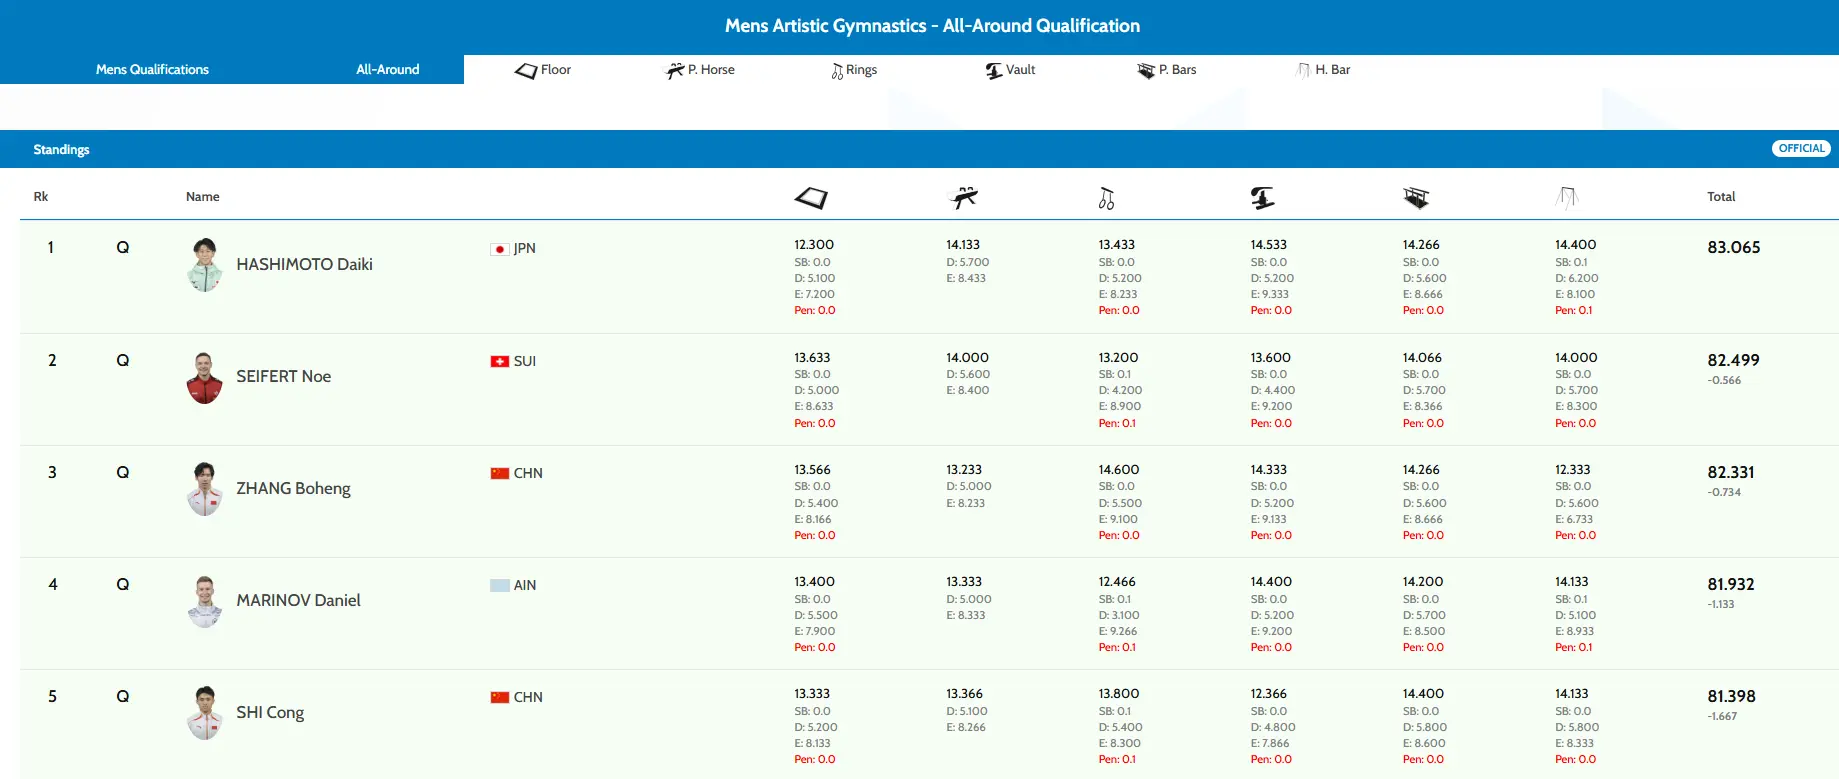1839x779 pixels.
Task: Click the Pommel Horse column header icon
Action: 963,198
